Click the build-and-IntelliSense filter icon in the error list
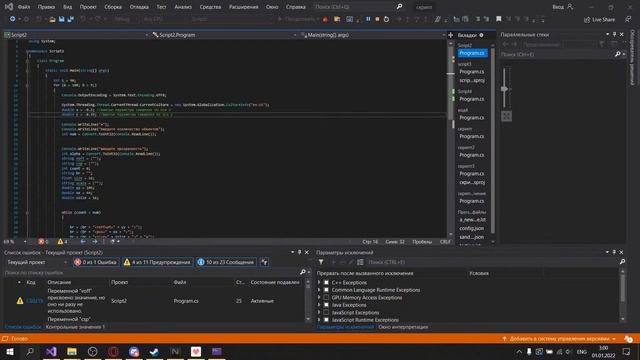The width and height of the screenshot is (640, 360). click(x=264, y=262)
